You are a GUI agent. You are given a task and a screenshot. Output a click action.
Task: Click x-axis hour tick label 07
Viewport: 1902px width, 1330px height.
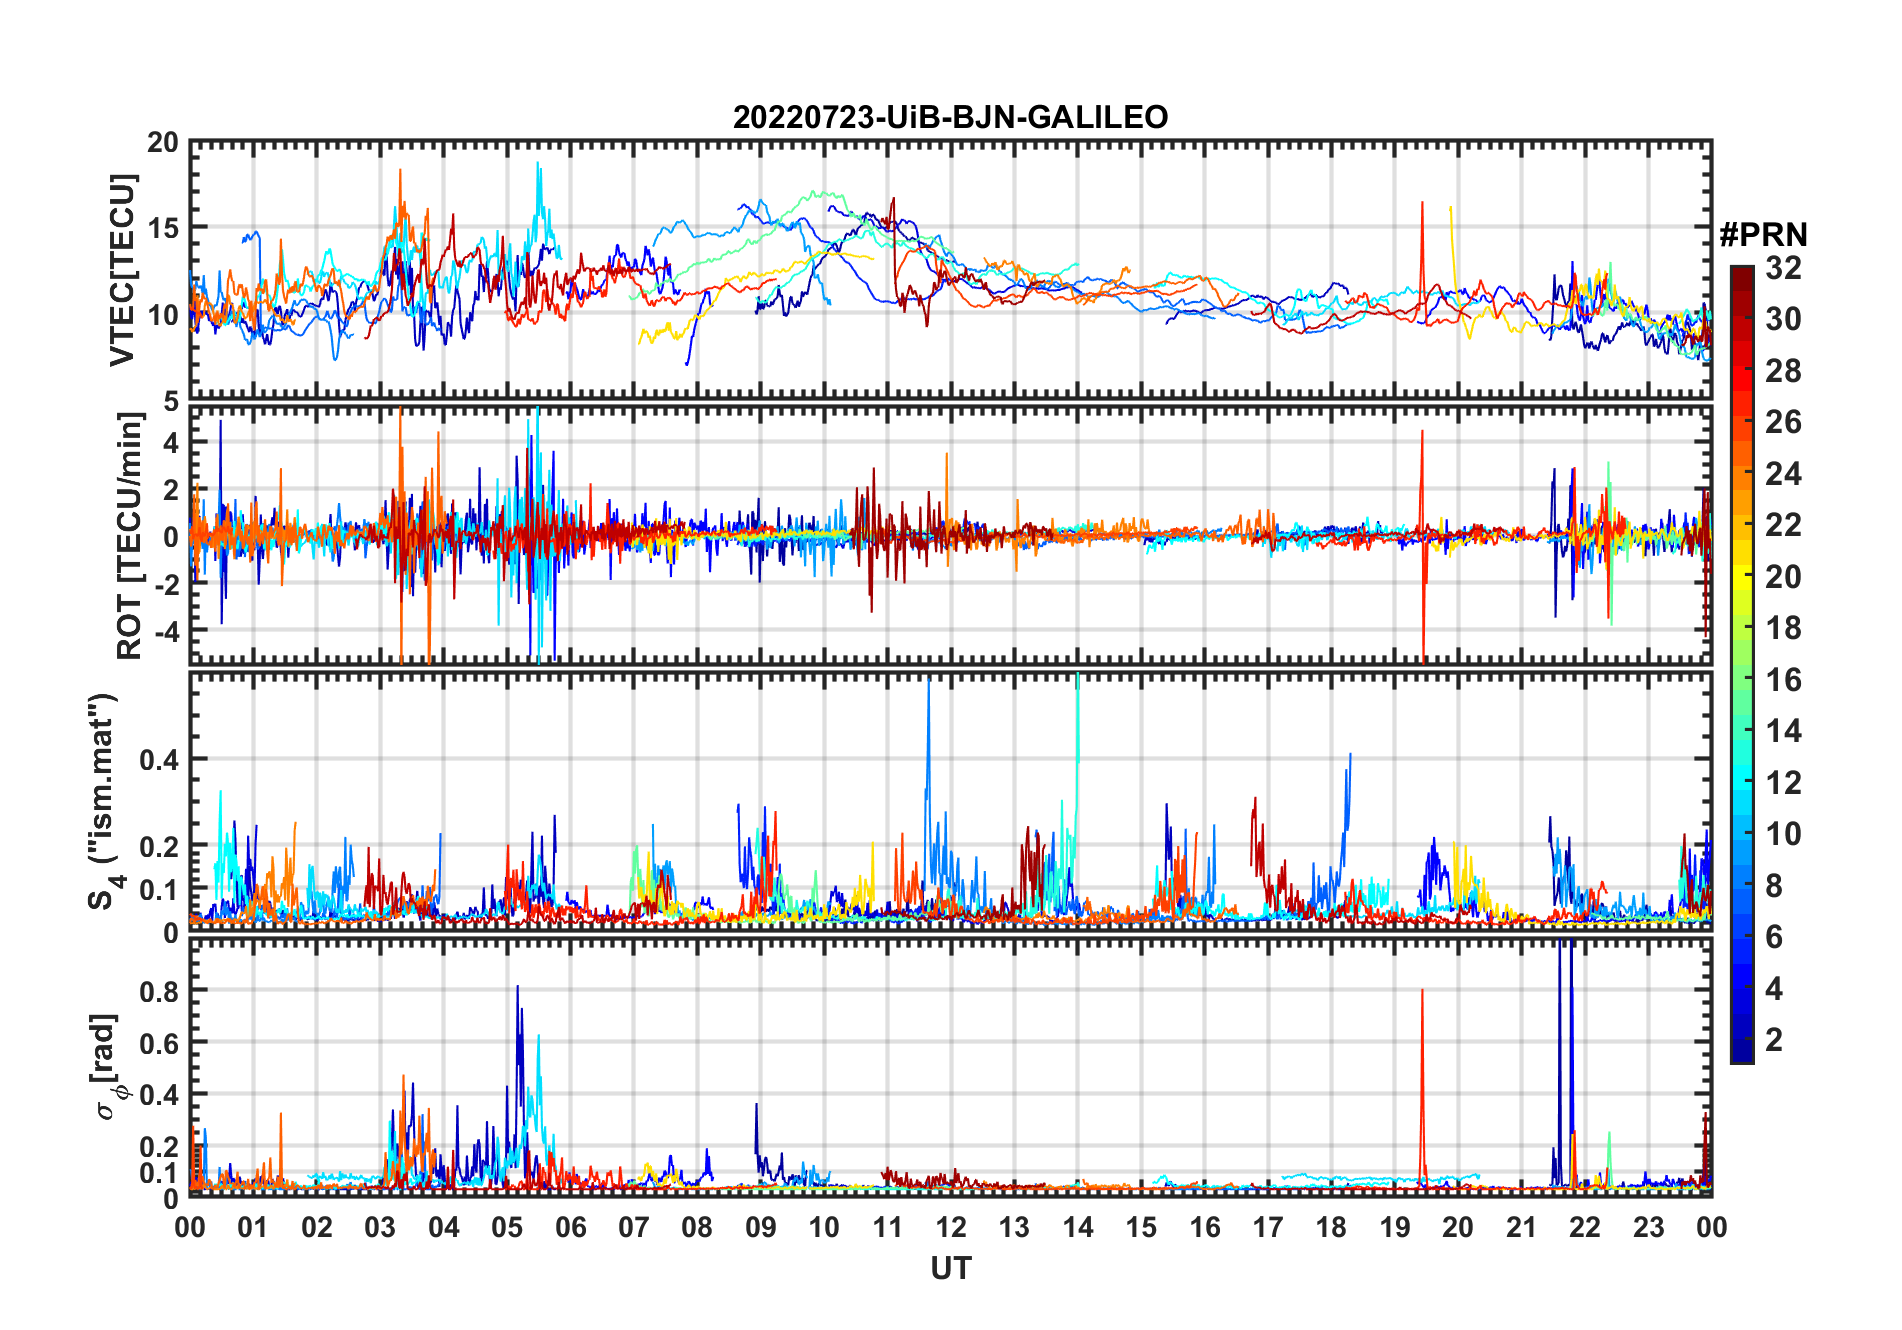pos(634,1227)
